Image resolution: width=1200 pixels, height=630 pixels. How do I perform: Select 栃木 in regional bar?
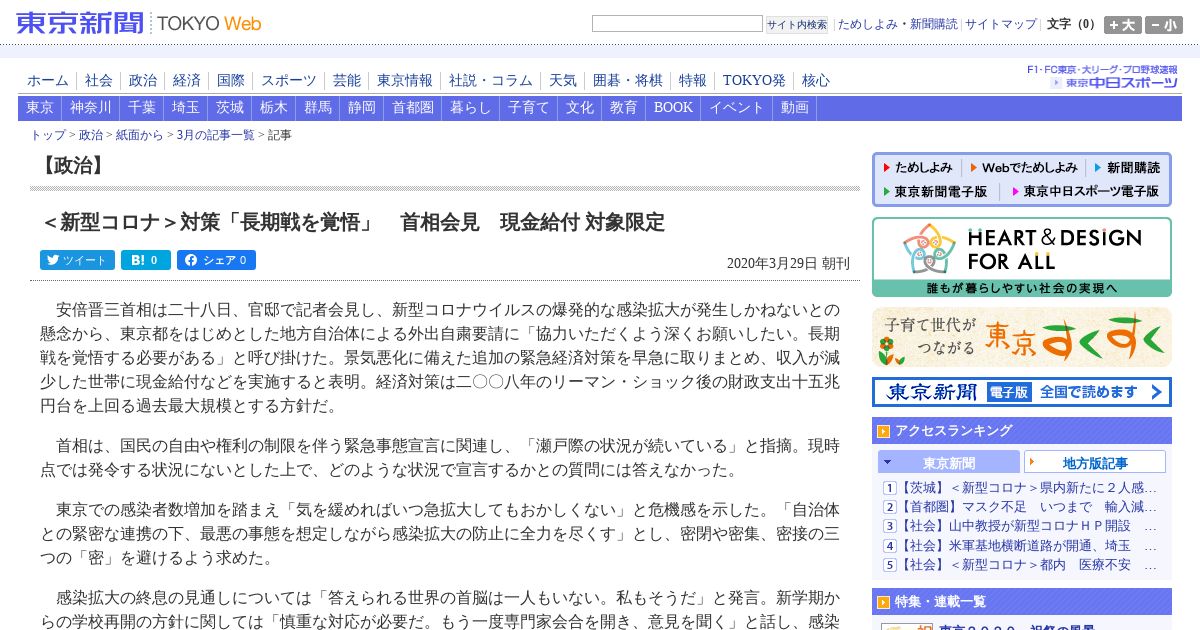tap(274, 108)
